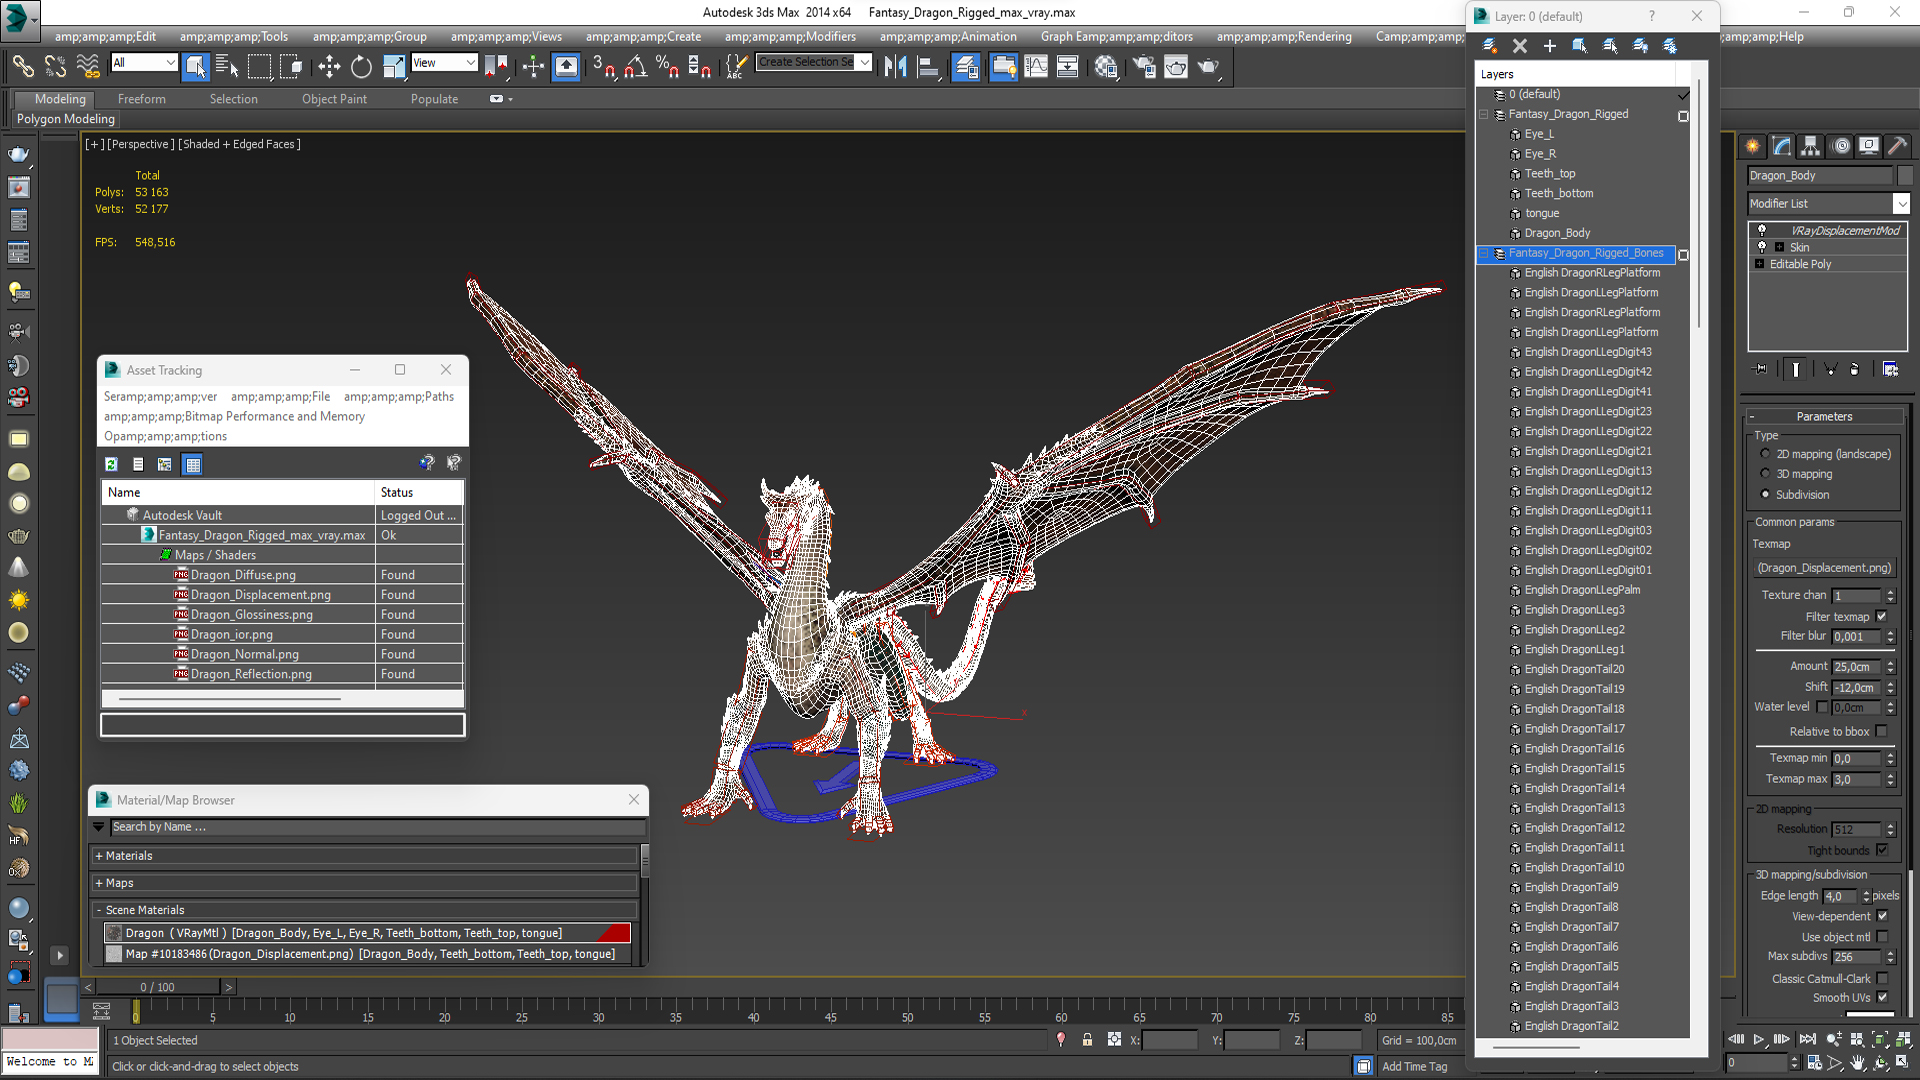Toggle the Filter texmap checkbox

pyautogui.click(x=1881, y=617)
